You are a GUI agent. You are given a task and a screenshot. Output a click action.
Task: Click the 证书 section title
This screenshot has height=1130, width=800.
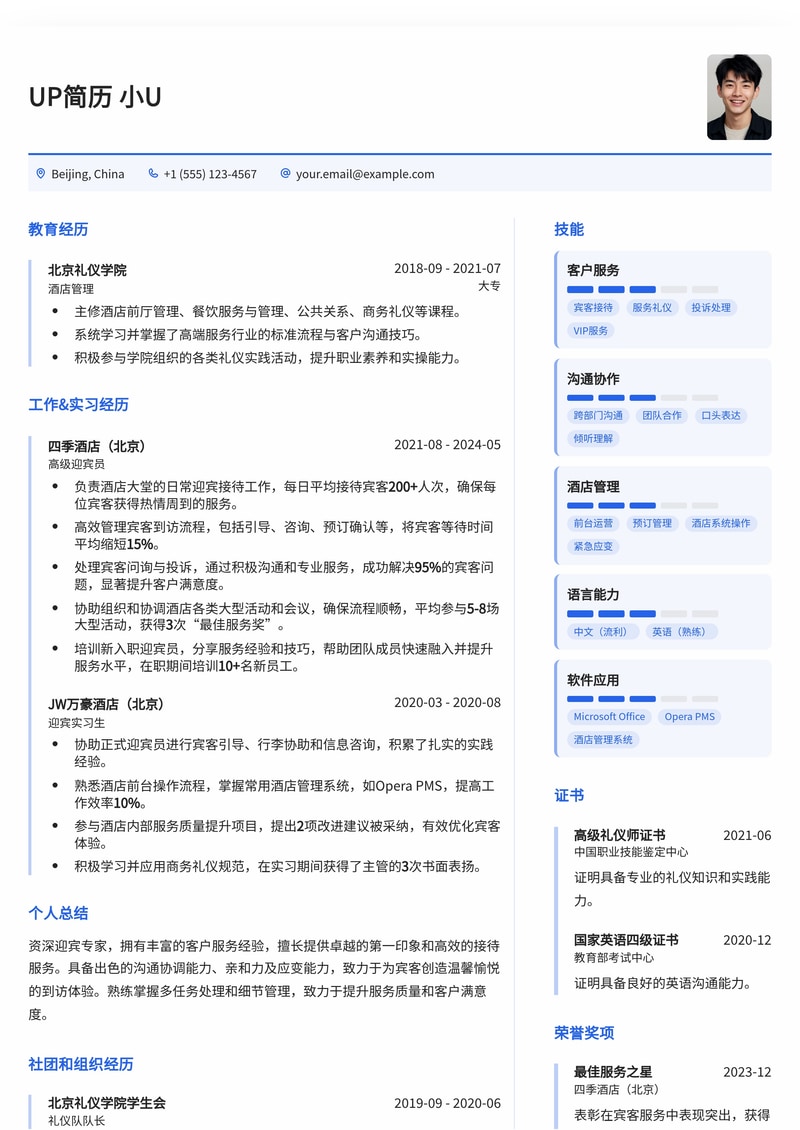[569, 796]
